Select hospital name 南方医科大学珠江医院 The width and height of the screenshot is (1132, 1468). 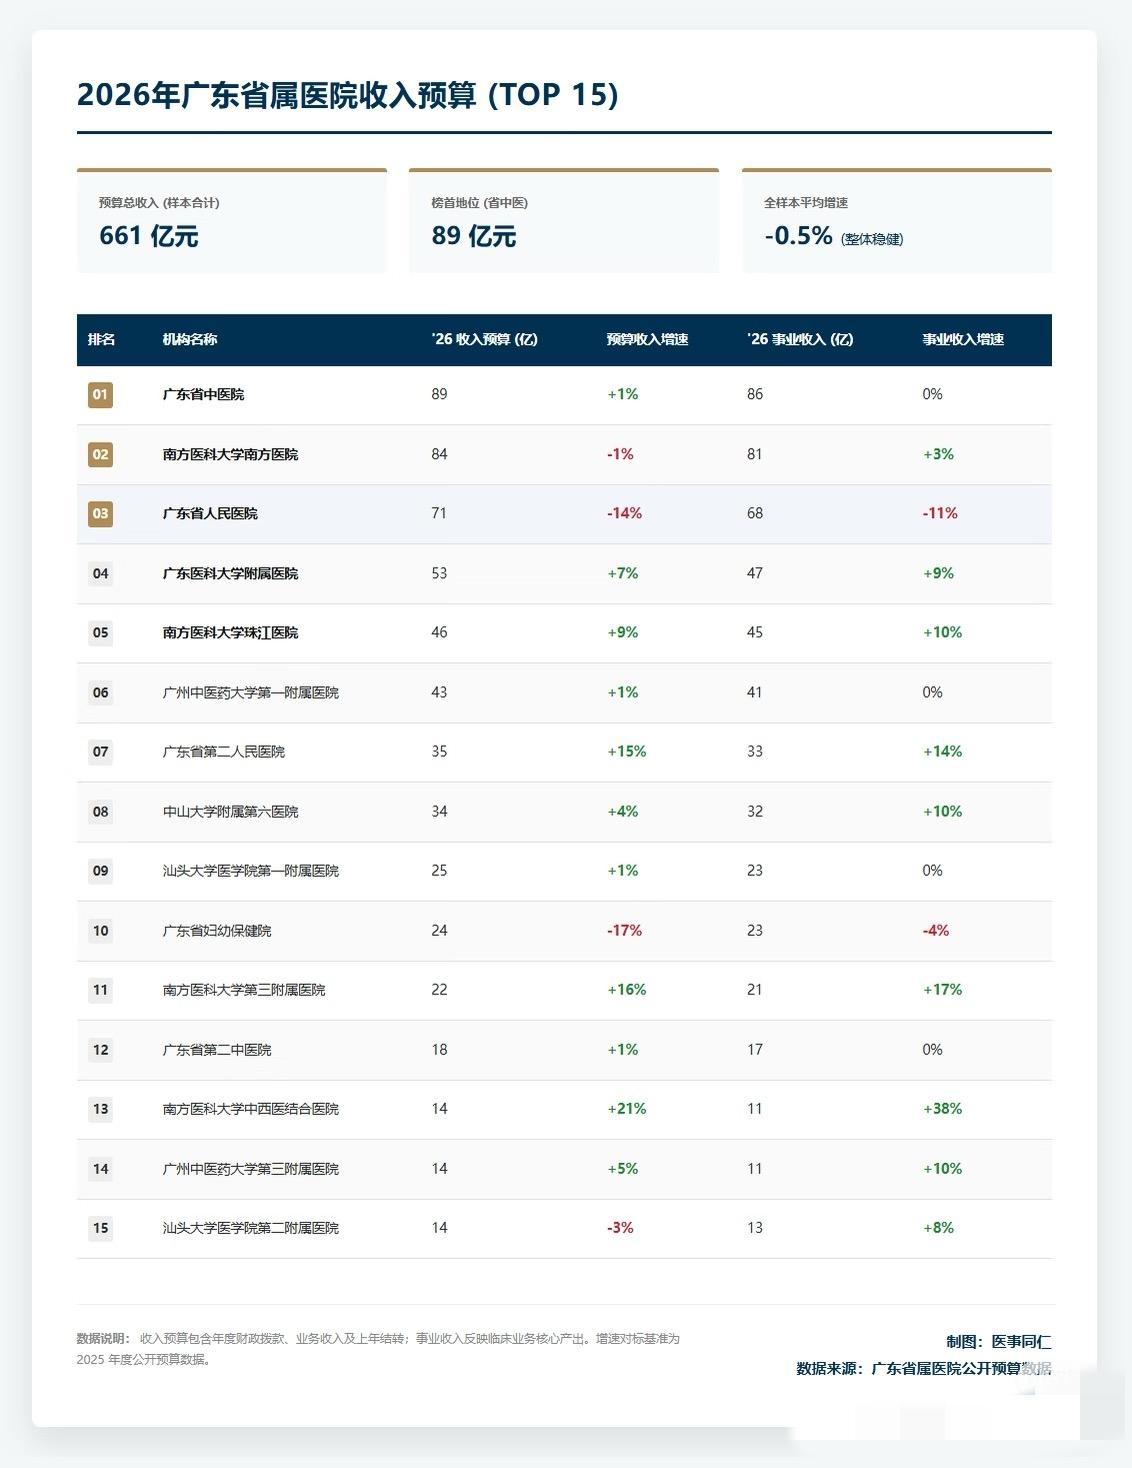click(230, 632)
